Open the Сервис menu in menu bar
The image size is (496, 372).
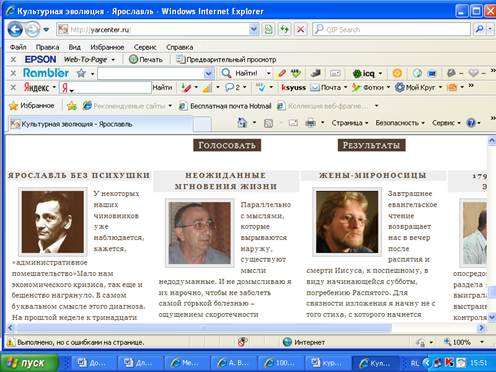(x=145, y=47)
